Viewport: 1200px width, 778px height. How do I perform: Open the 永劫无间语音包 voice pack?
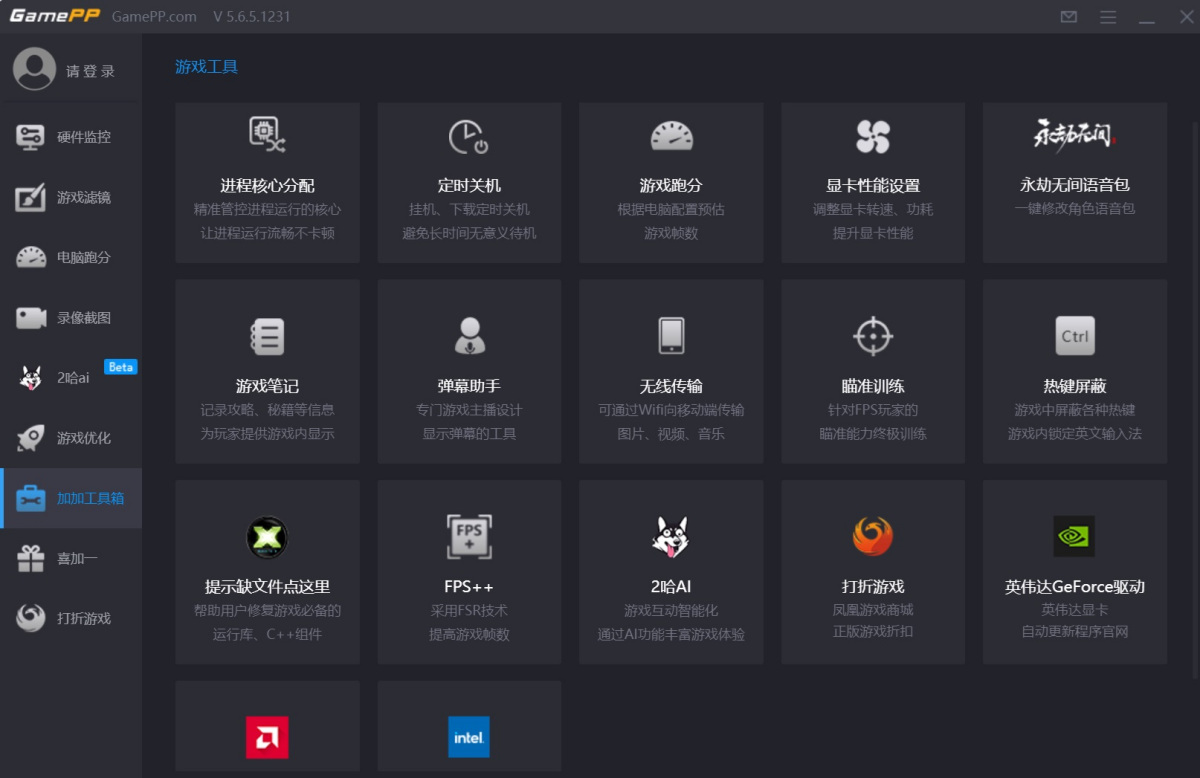pos(1074,182)
